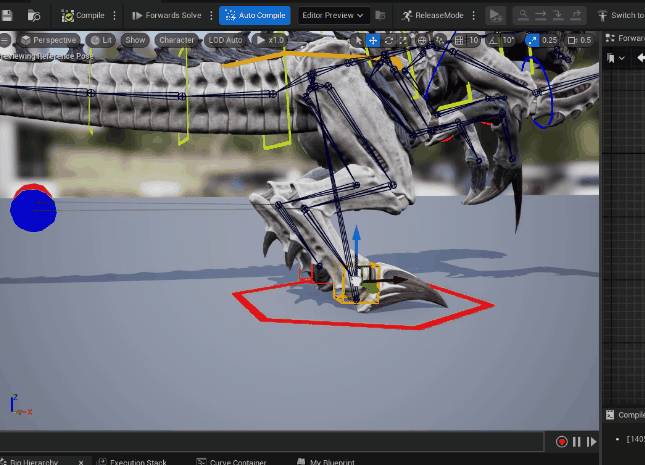The image size is (645, 465).
Task: Open the Show menu in viewport
Action: click(x=137, y=40)
